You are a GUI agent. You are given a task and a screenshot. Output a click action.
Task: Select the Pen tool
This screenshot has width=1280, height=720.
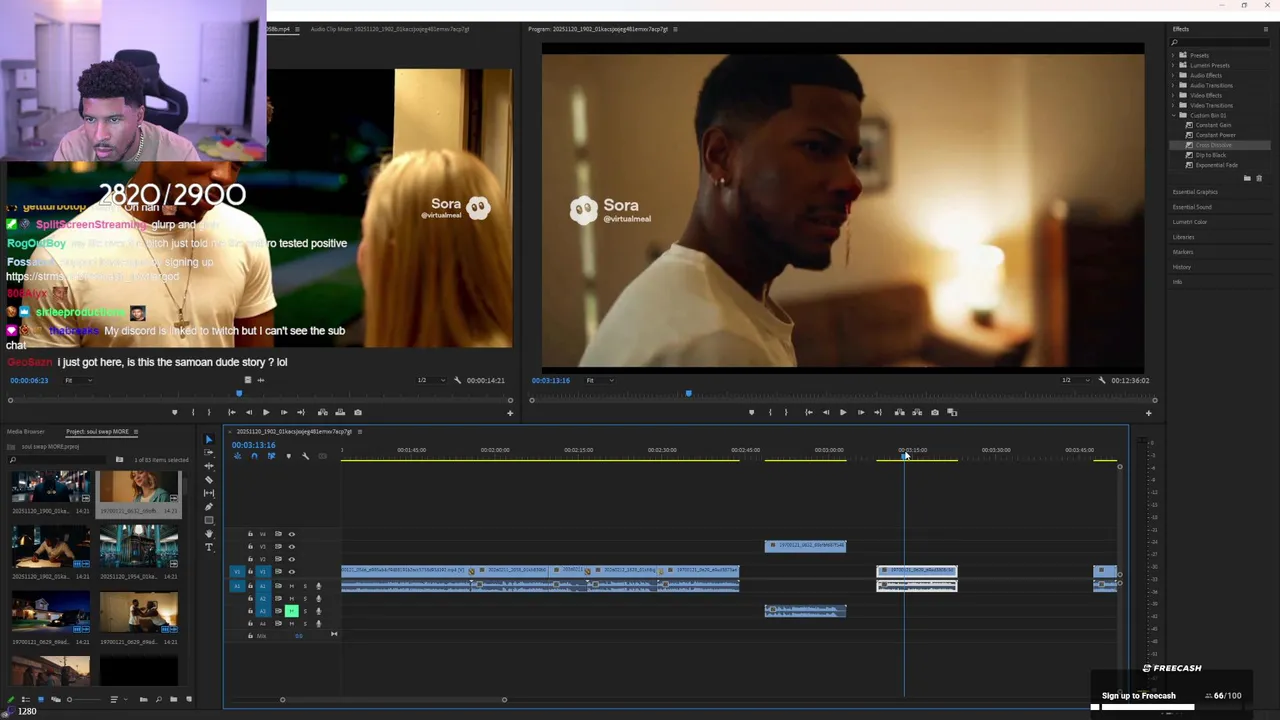pos(209,507)
